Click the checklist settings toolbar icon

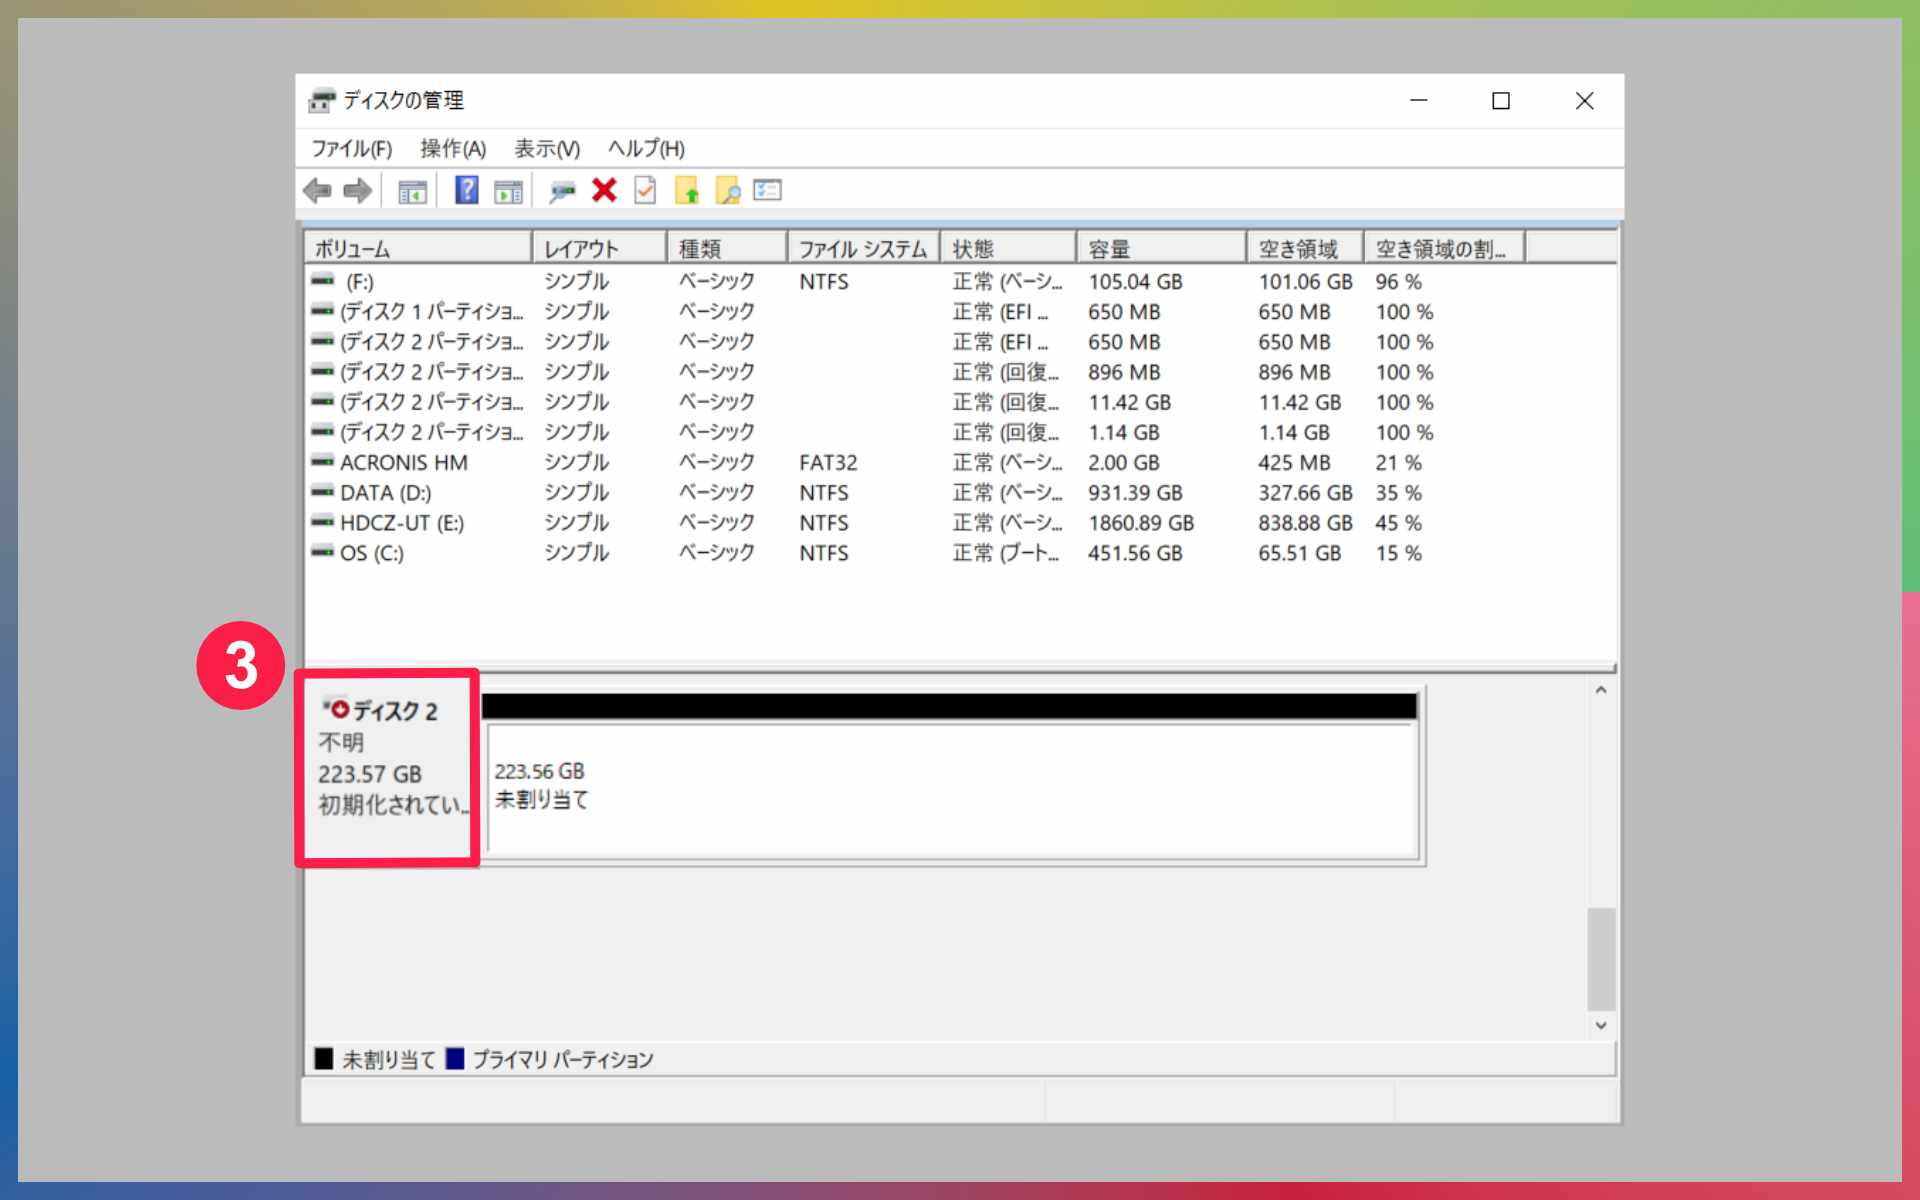point(767,190)
